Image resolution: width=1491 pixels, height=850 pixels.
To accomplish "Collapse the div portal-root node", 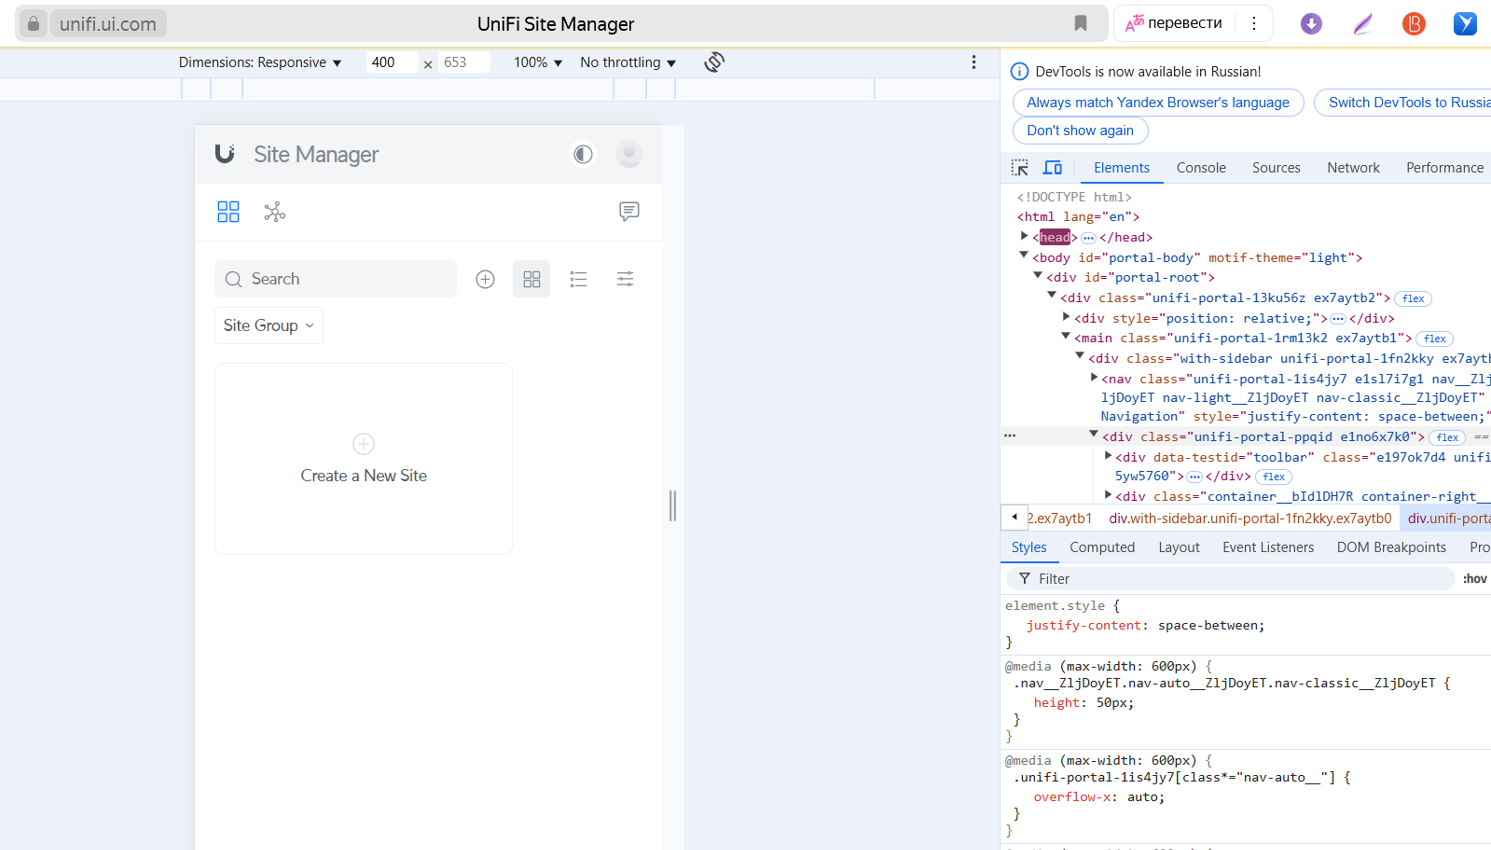I will click(1038, 276).
